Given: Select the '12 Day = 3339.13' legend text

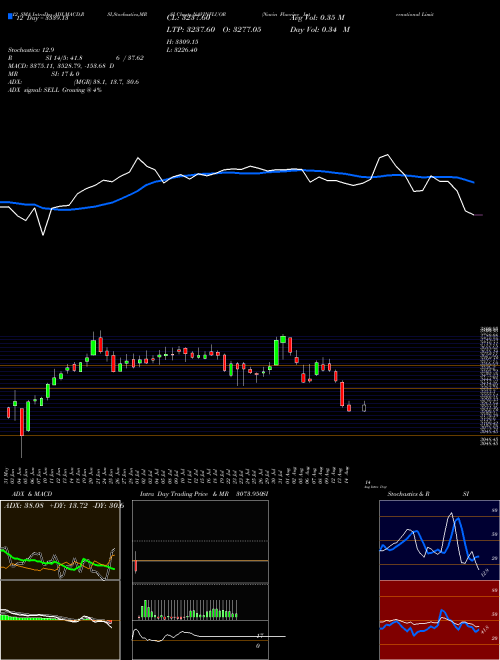Looking at the screenshot, I should tap(42, 19).
